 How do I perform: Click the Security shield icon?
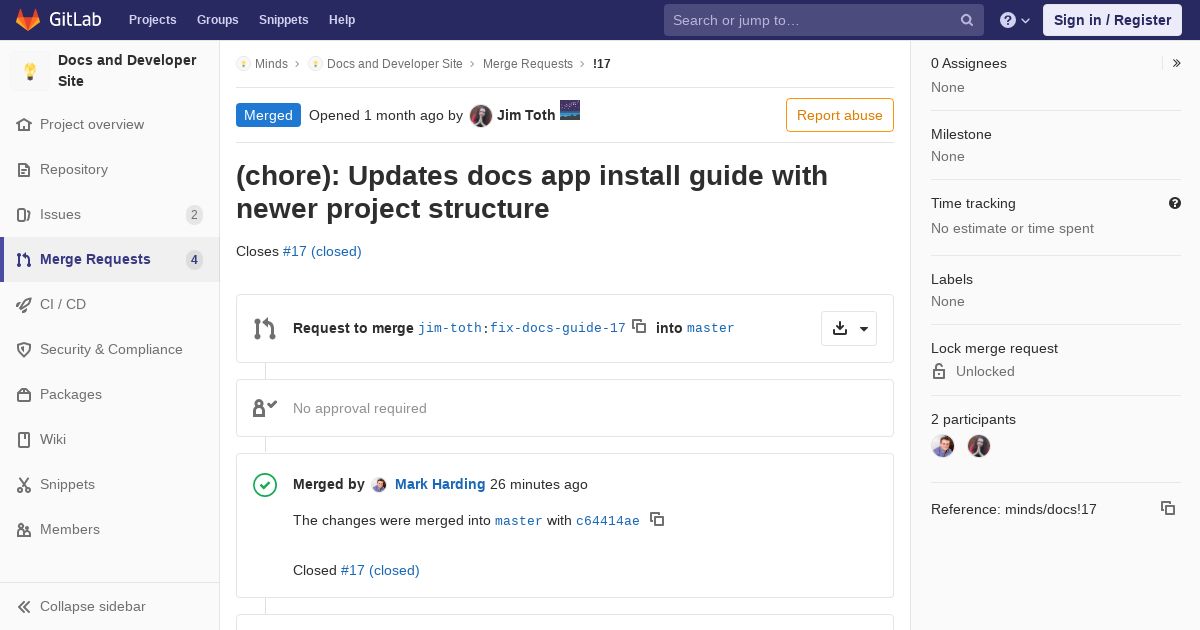(x=24, y=349)
